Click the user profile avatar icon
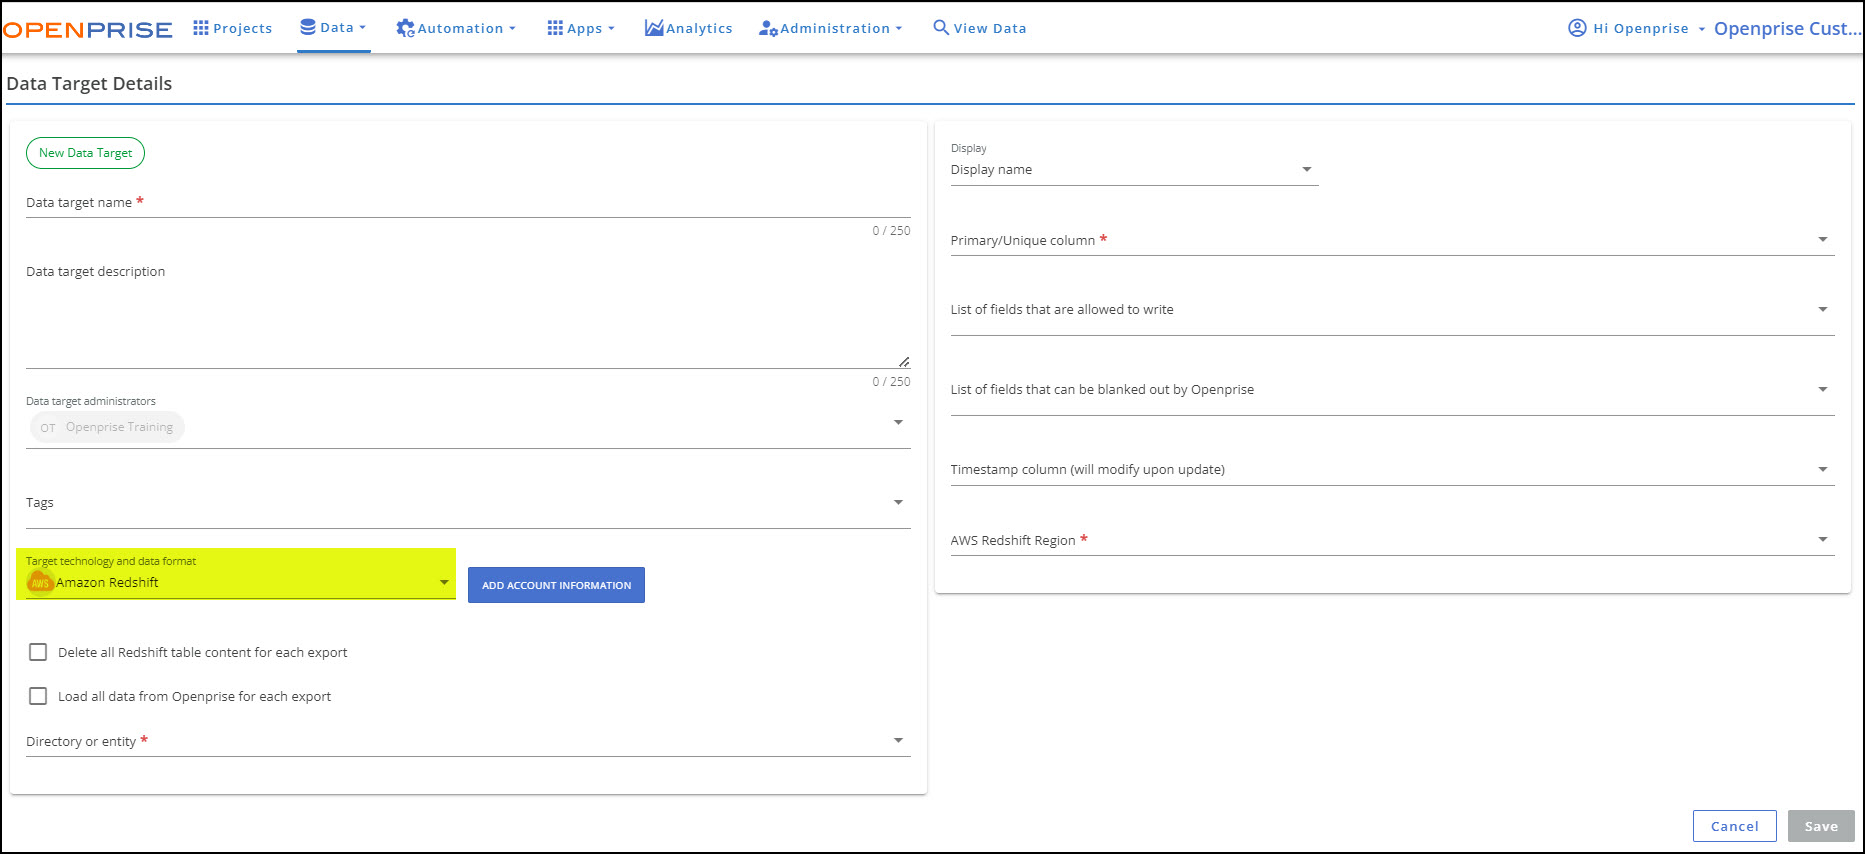The height and width of the screenshot is (854, 1865). pos(1577,28)
